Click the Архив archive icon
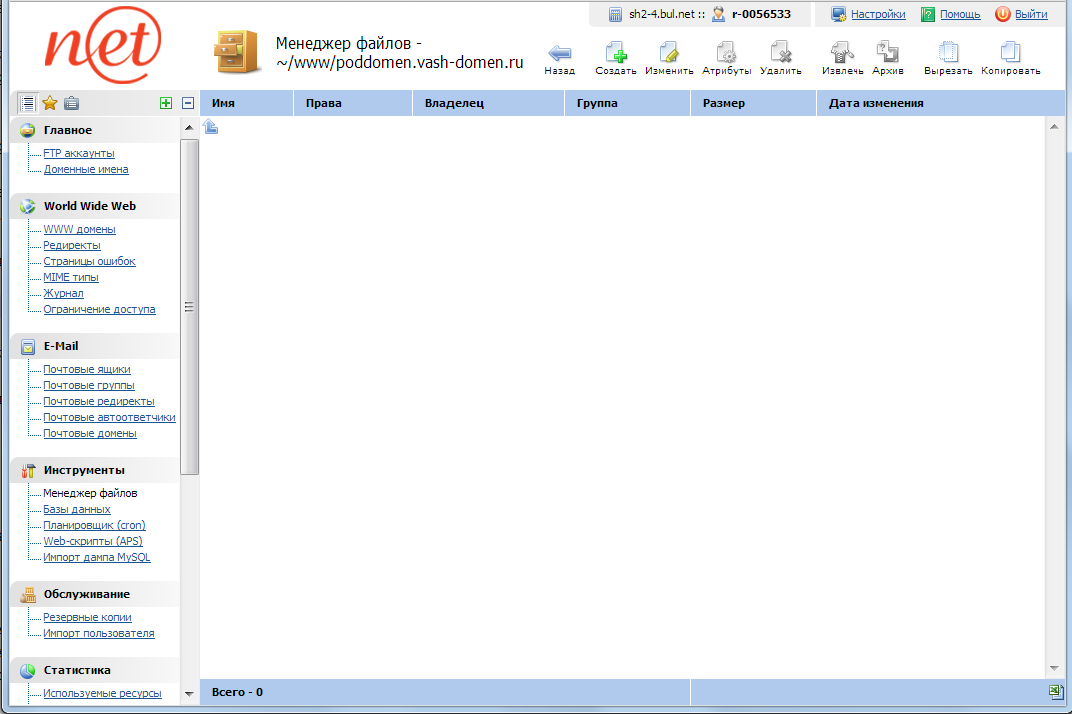The height and width of the screenshot is (714, 1072). [887, 53]
